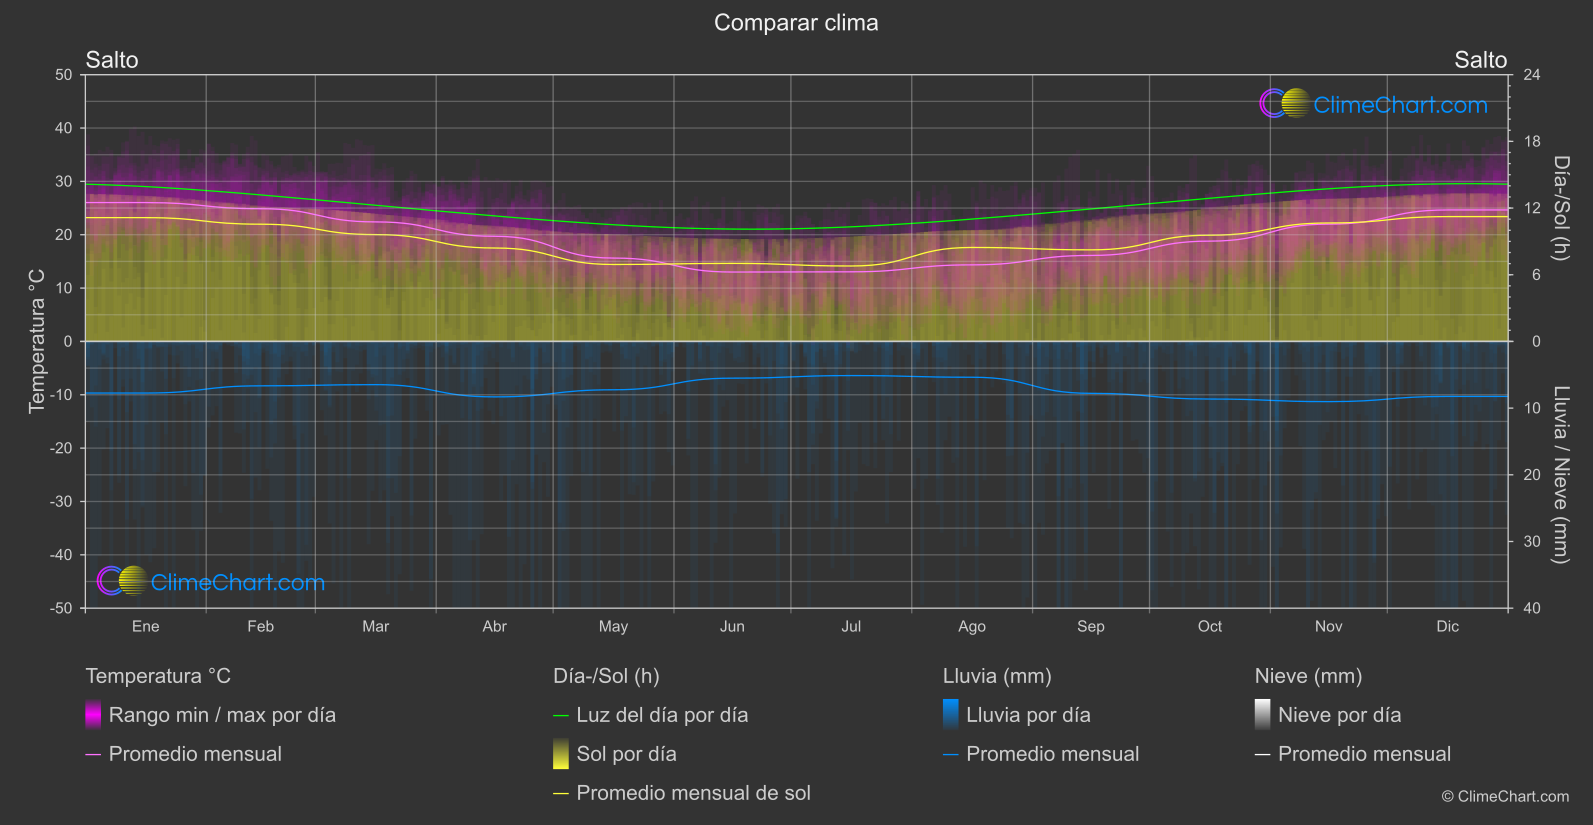Hide the snow 'Promedio mensual' series
Screen dimensions: 1593x825
tap(1364, 754)
